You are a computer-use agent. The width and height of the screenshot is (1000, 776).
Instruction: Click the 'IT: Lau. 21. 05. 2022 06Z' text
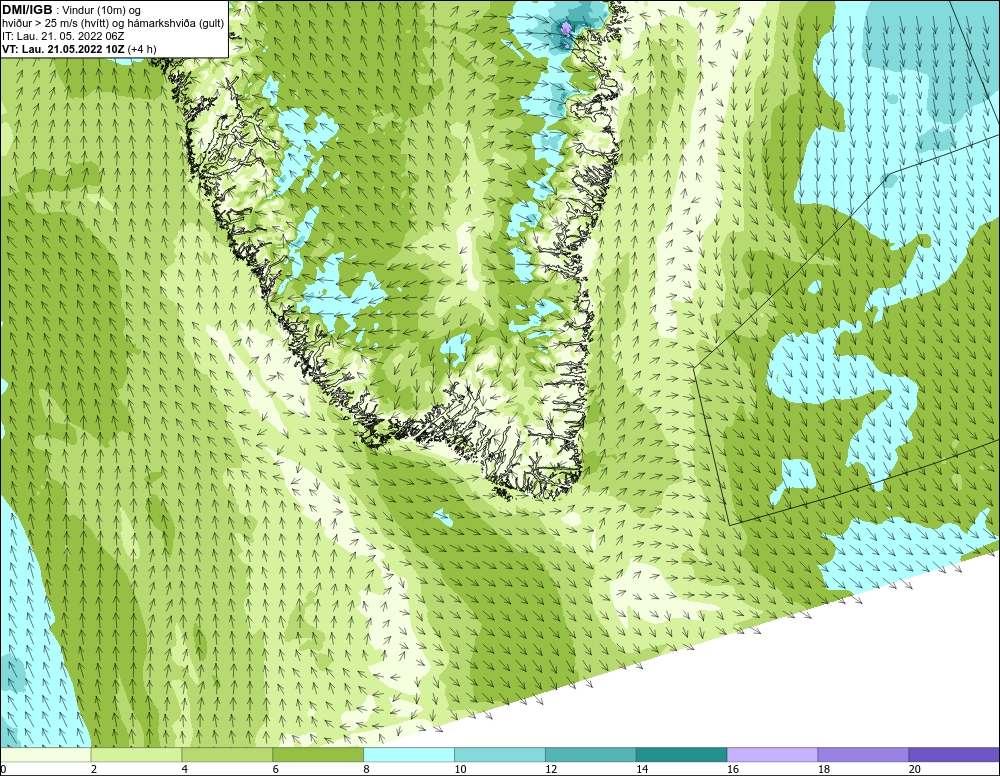(63, 36)
